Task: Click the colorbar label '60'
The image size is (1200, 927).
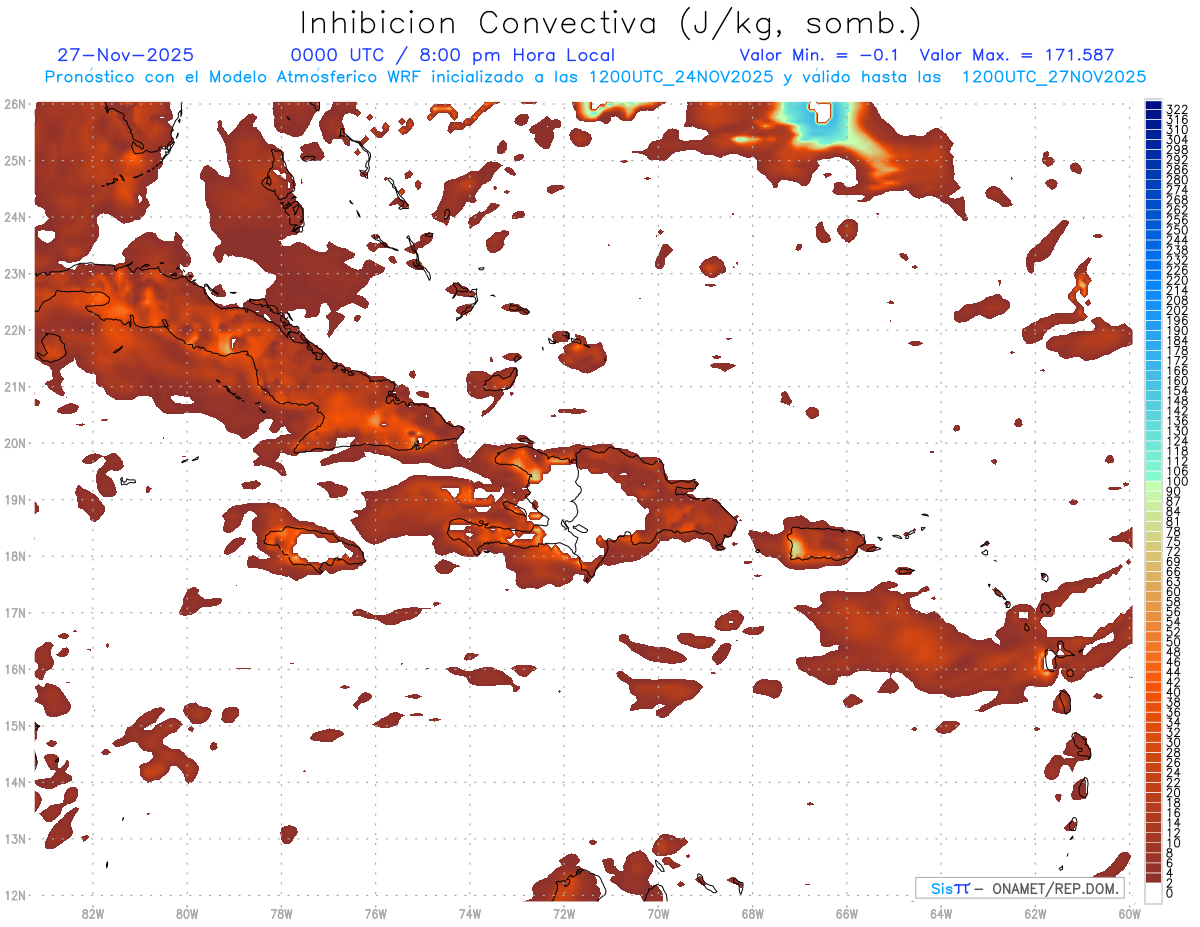Action: (x=1174, y=591)
